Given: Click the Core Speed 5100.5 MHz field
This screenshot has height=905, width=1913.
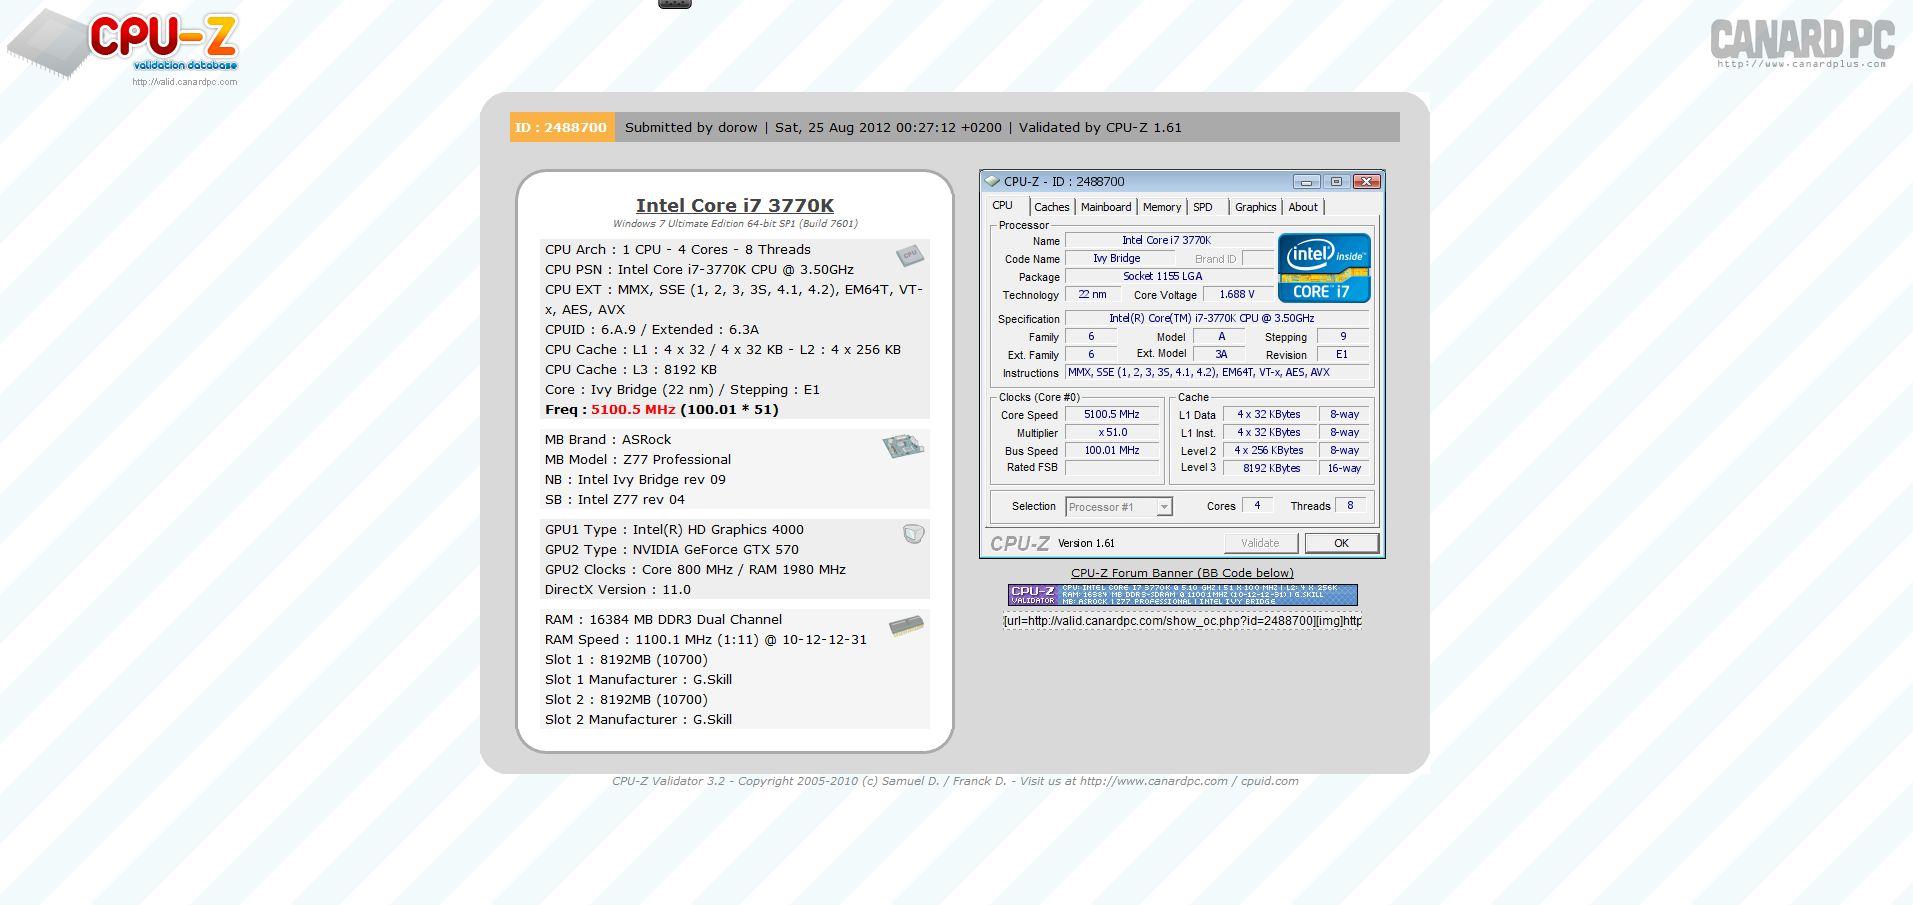Looking at the screenshot, I should pyautogui.click(x=1112, y=414).
